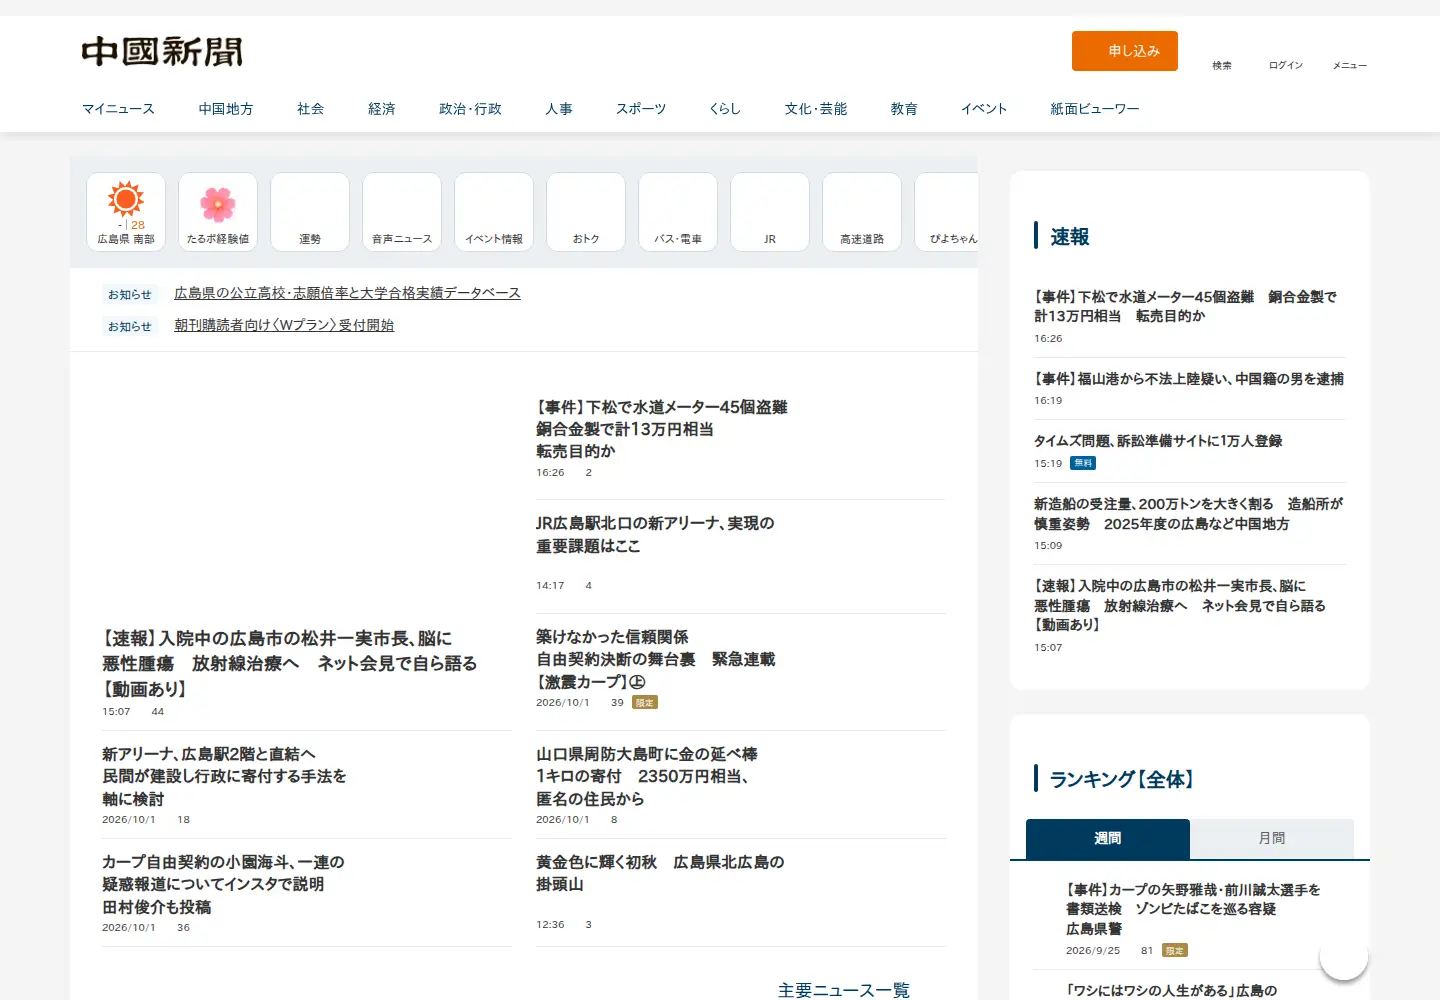Click the round floating button at bottom right
This screenshot has height=1000, width=1440.
[x=1344, y=956]
